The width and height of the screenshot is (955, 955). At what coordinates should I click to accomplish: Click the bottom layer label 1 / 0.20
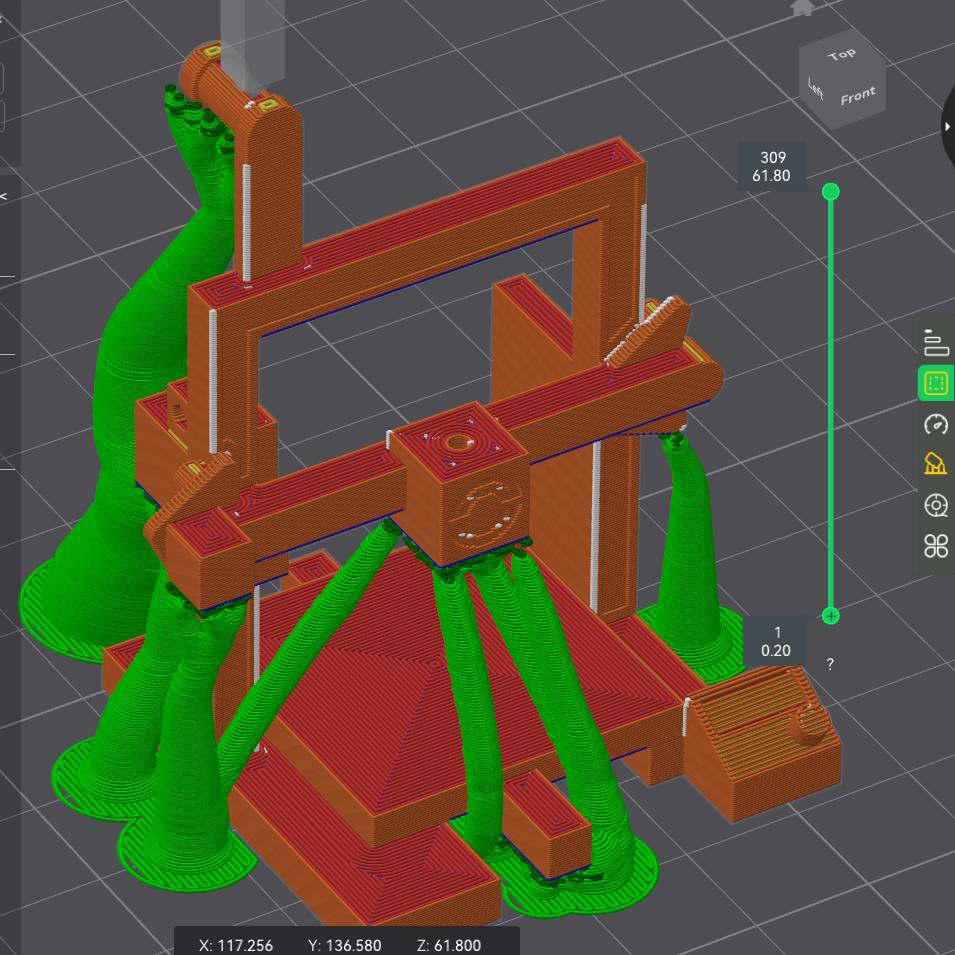tap(775, 641)
